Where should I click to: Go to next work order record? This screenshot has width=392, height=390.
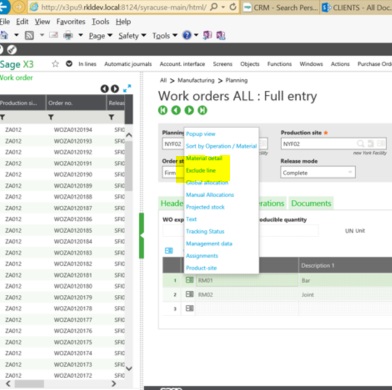click(189, 110)
